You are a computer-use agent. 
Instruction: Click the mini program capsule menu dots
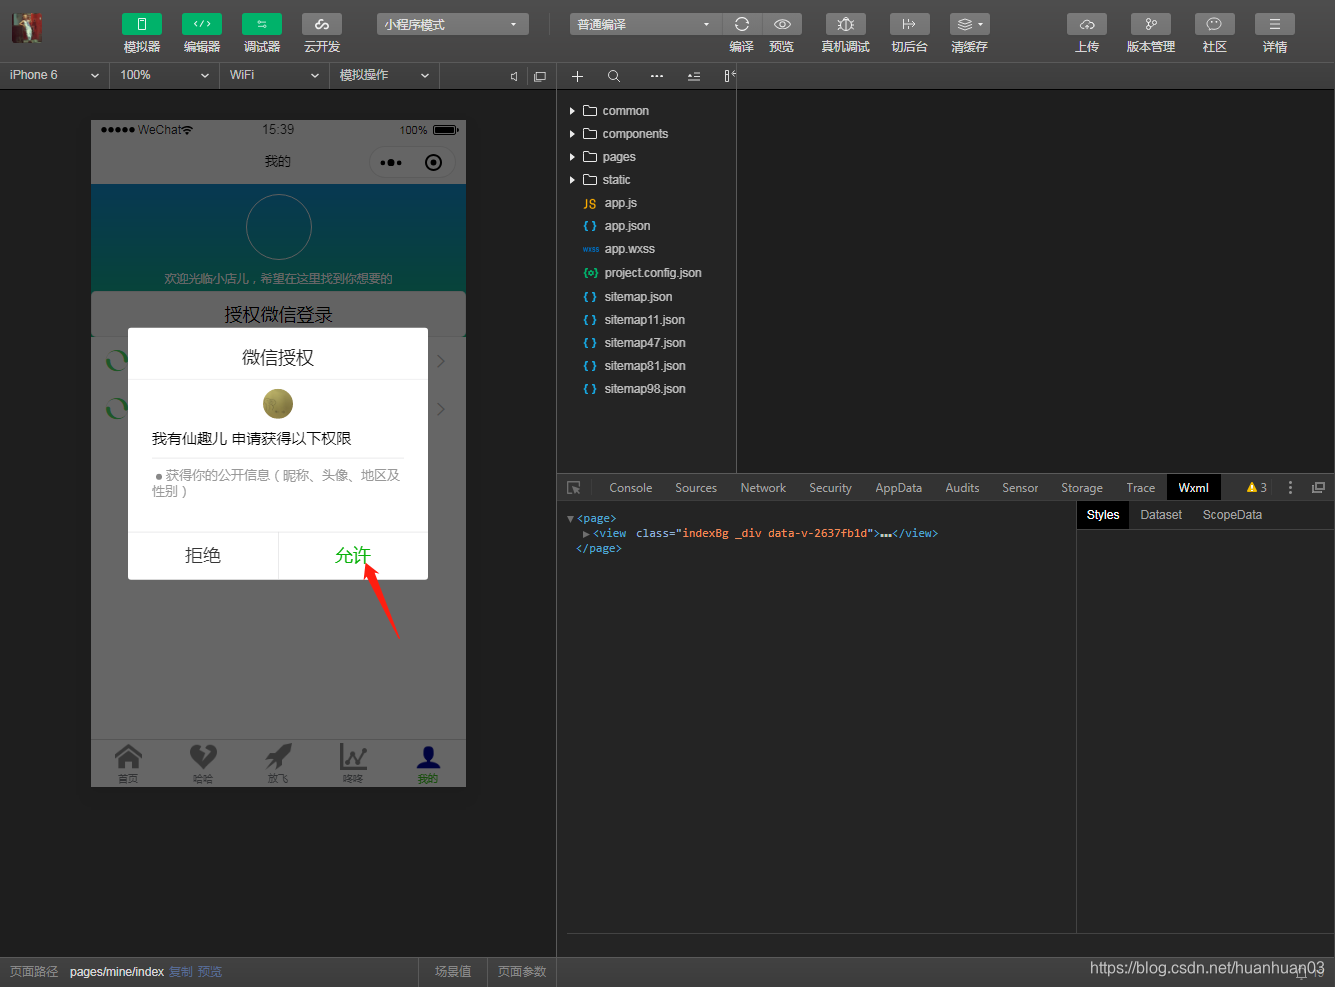pos(391,162)
